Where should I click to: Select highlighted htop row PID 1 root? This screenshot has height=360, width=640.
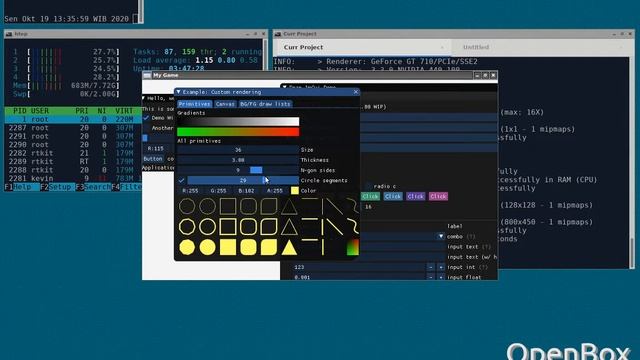73,119
